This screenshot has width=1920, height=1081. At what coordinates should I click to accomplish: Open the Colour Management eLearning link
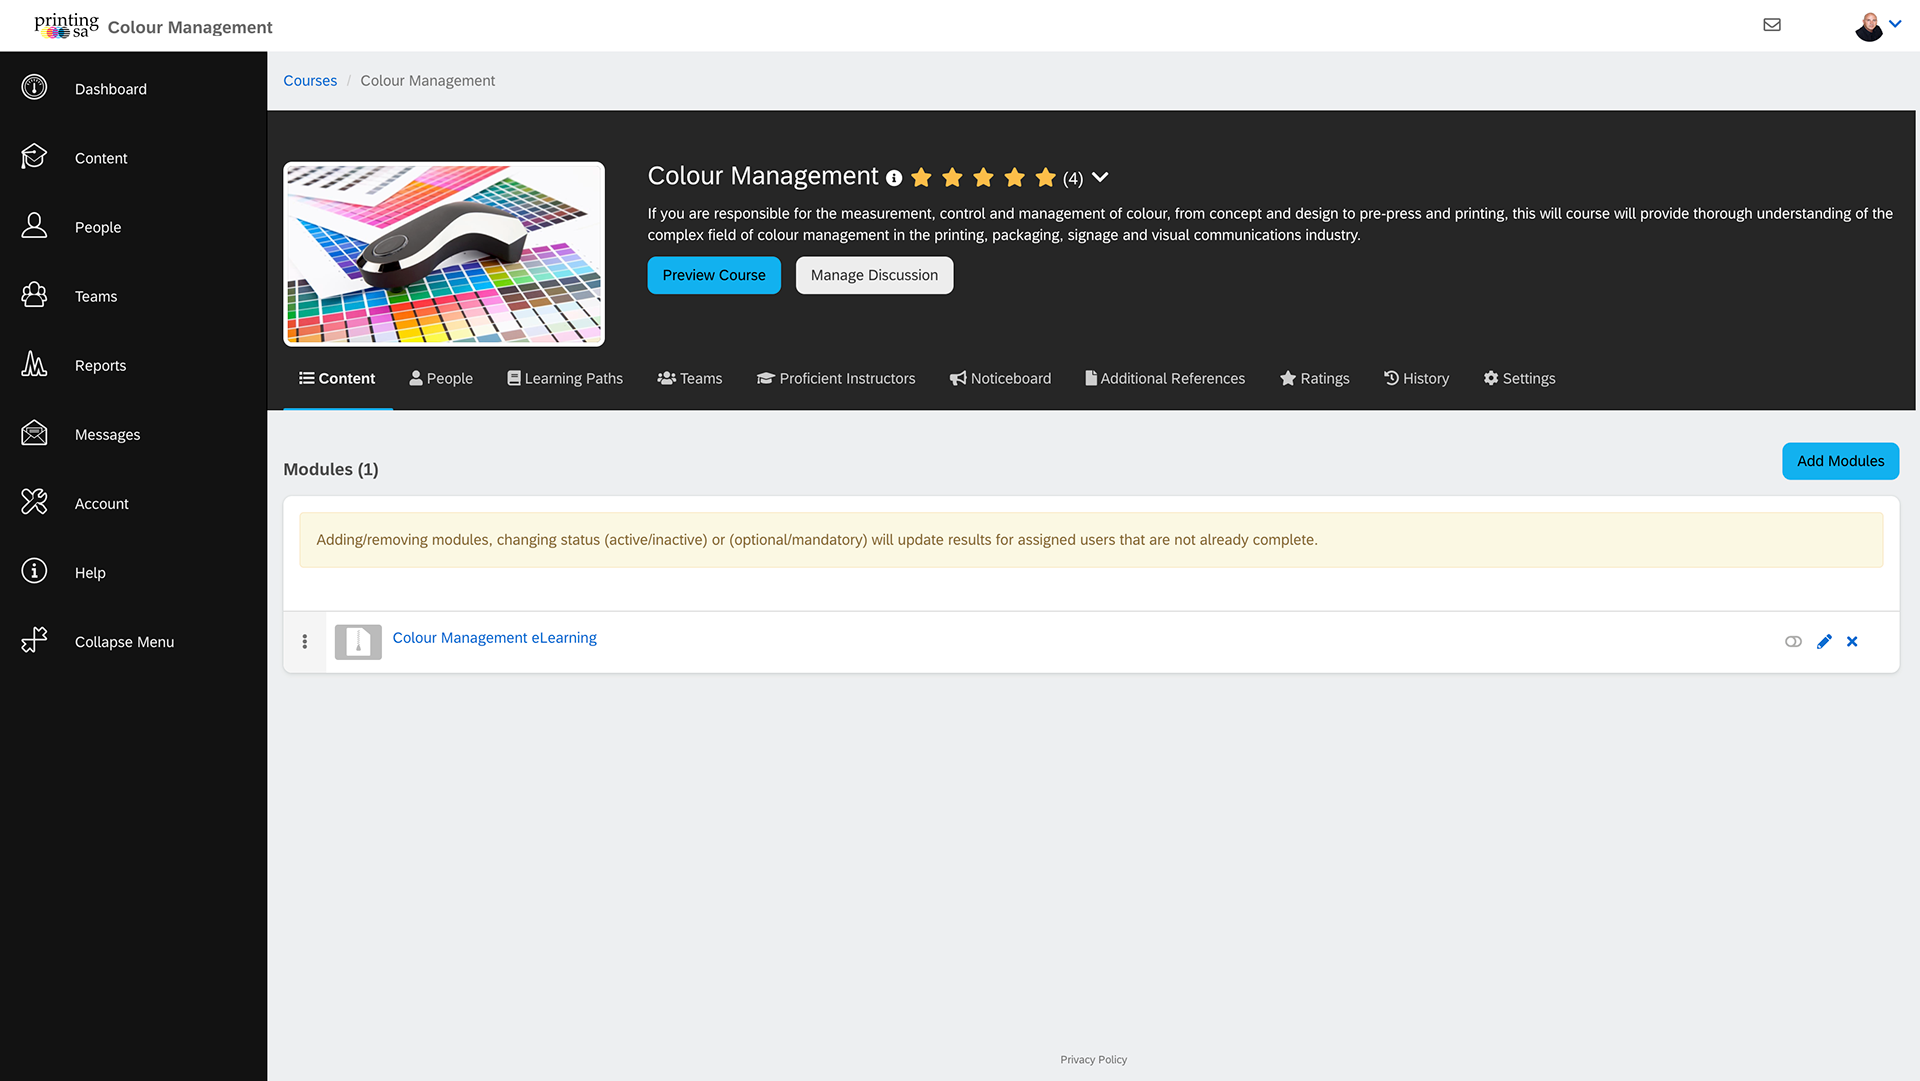[x=494, y=638]
